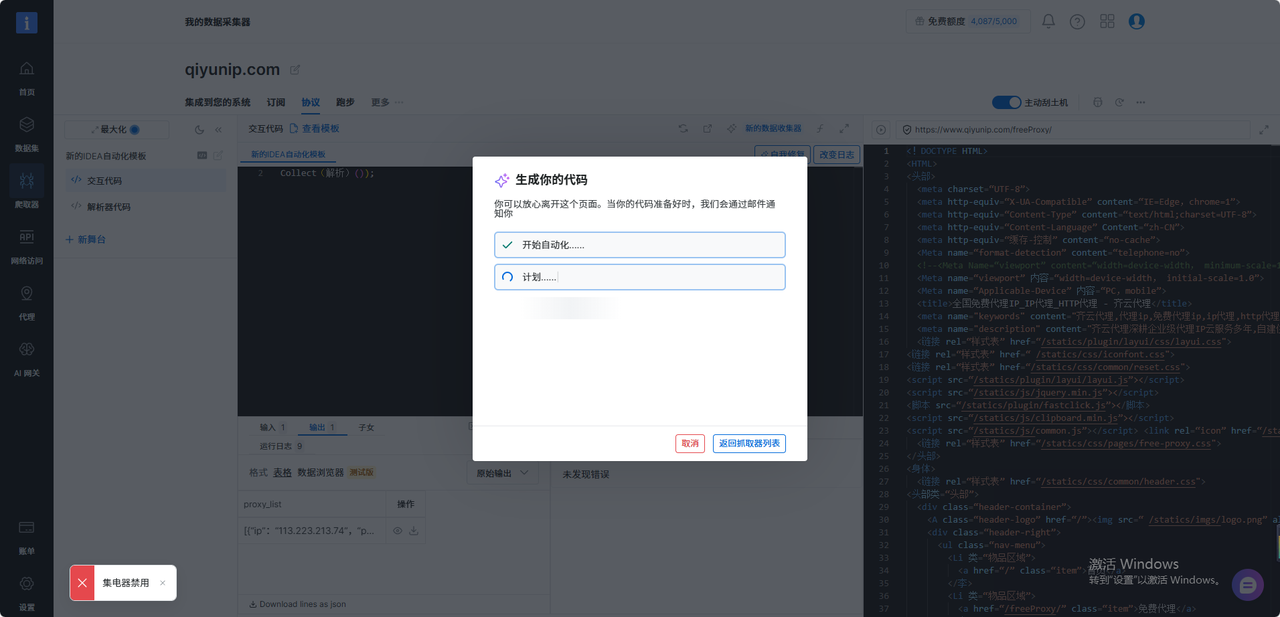Select 交互代码 in the left tree

tap(145, 181)
